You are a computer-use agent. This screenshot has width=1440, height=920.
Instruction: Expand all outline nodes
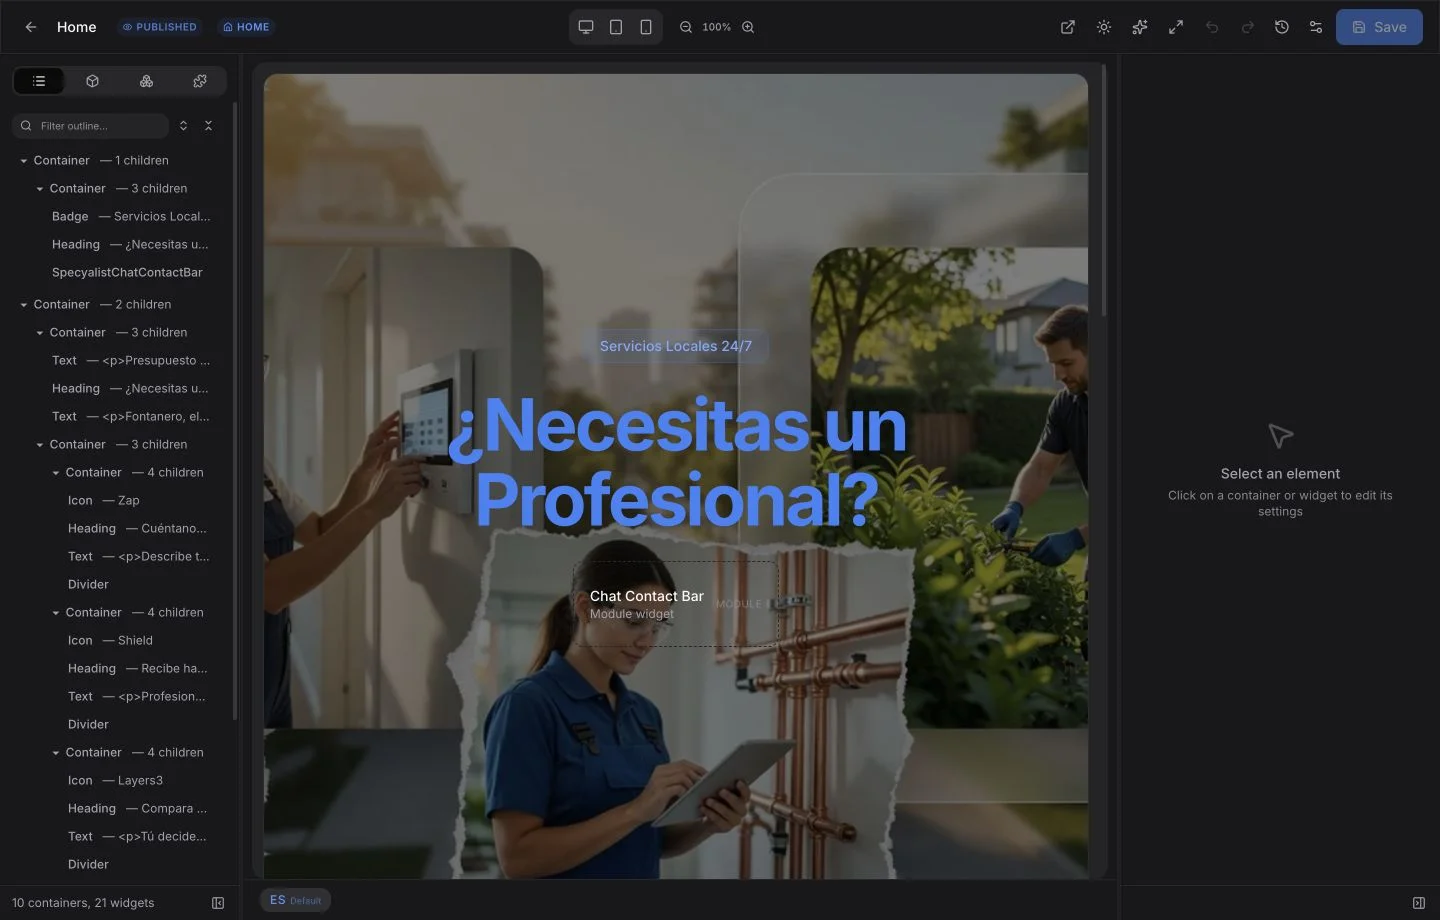point(183,126)
